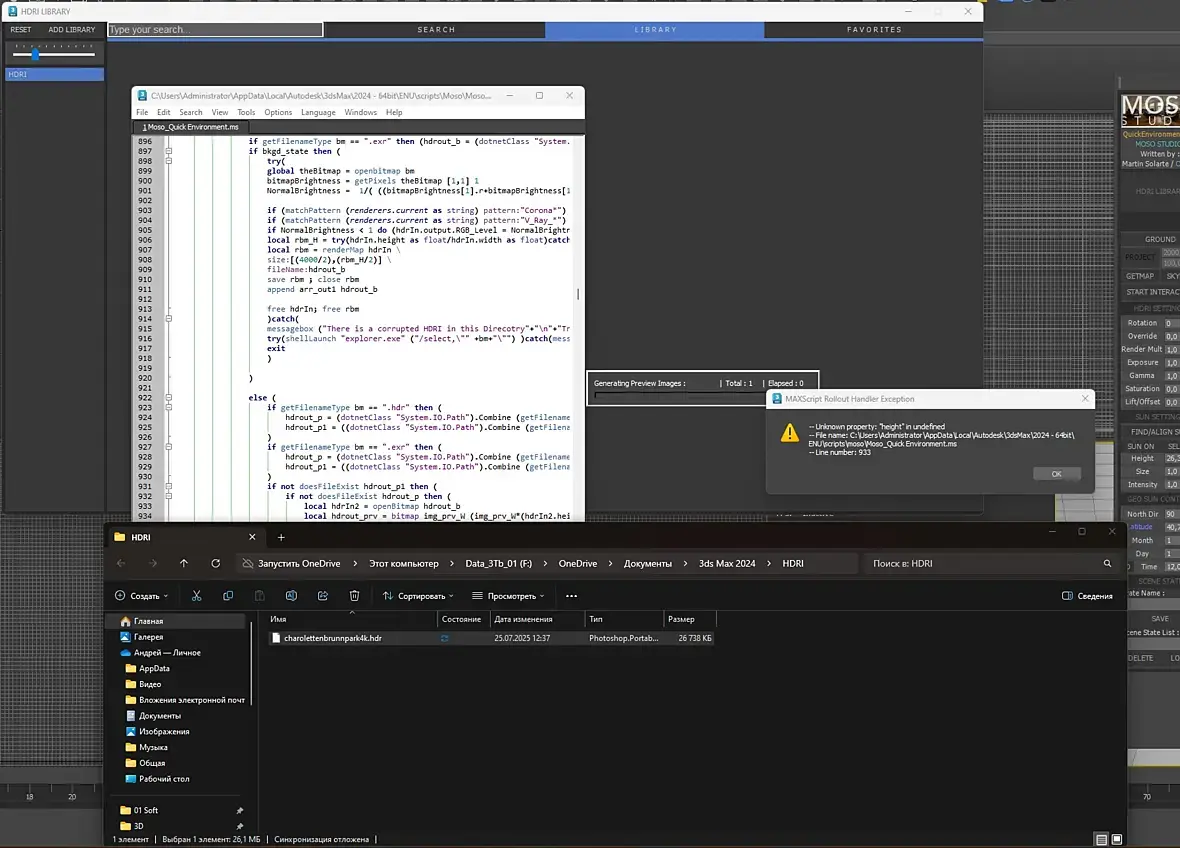Click the ADD LIBRARY button
The image size is (1180, 848).
(72, 30)
